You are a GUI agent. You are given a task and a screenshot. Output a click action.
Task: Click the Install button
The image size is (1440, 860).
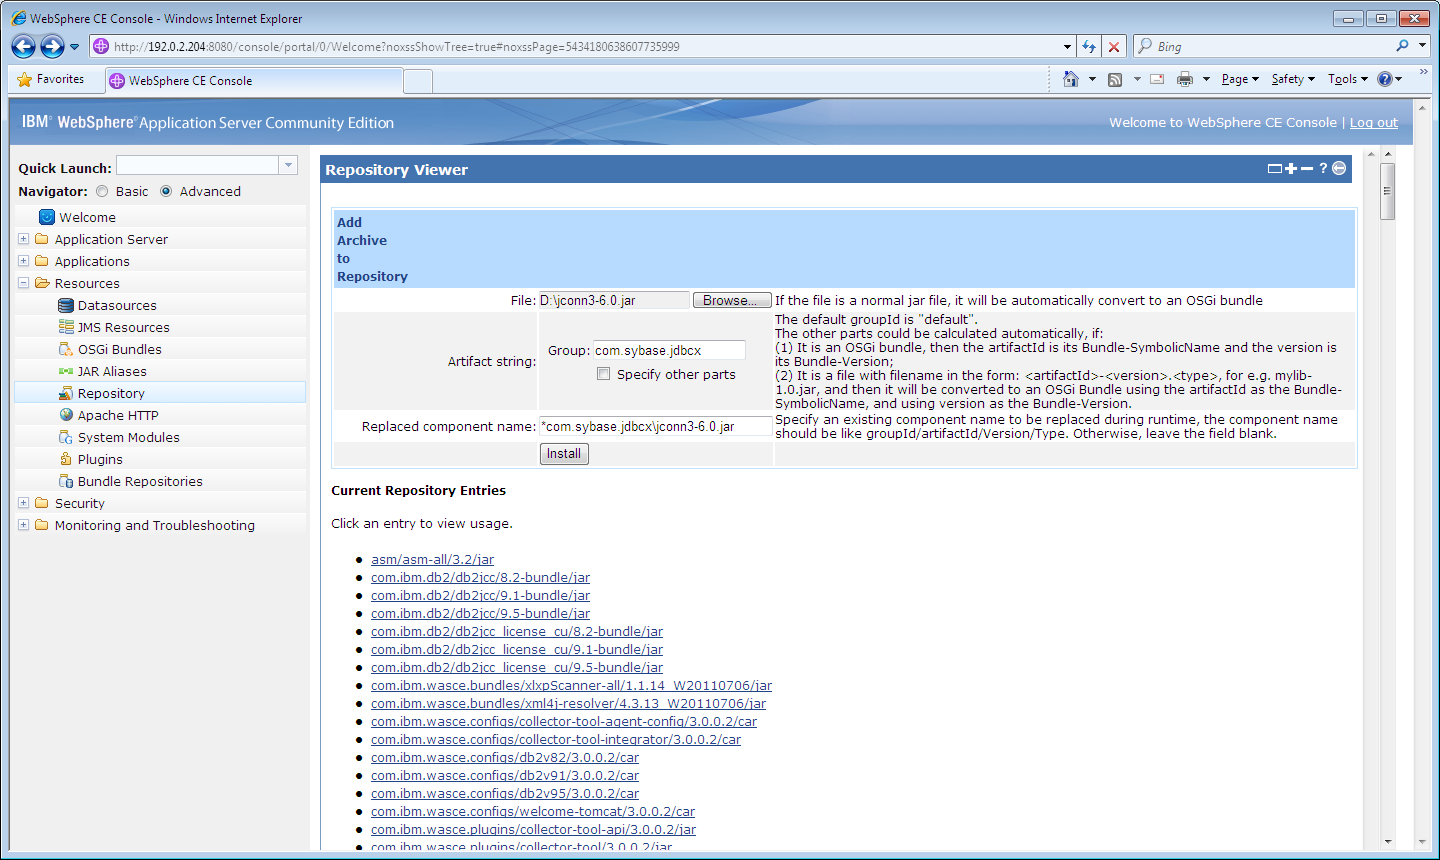[x=564, y=454]
